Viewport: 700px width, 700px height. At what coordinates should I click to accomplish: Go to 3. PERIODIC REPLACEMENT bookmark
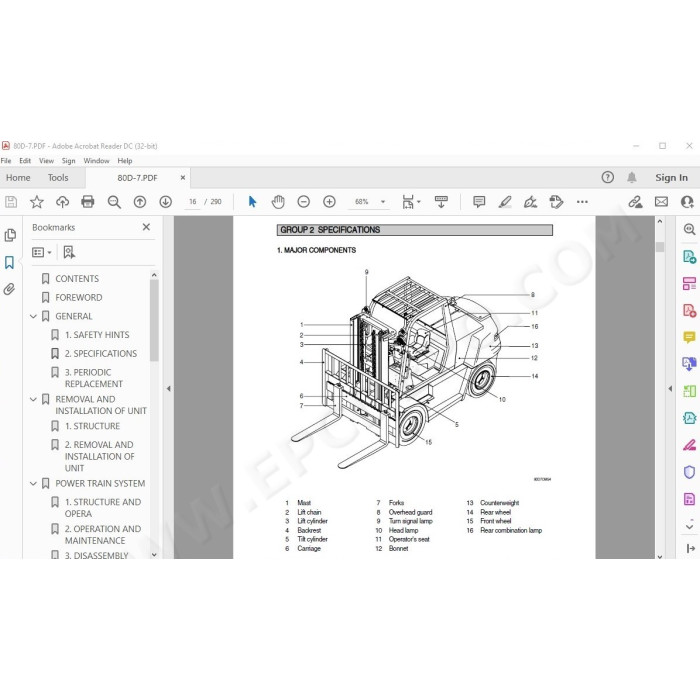94,379
